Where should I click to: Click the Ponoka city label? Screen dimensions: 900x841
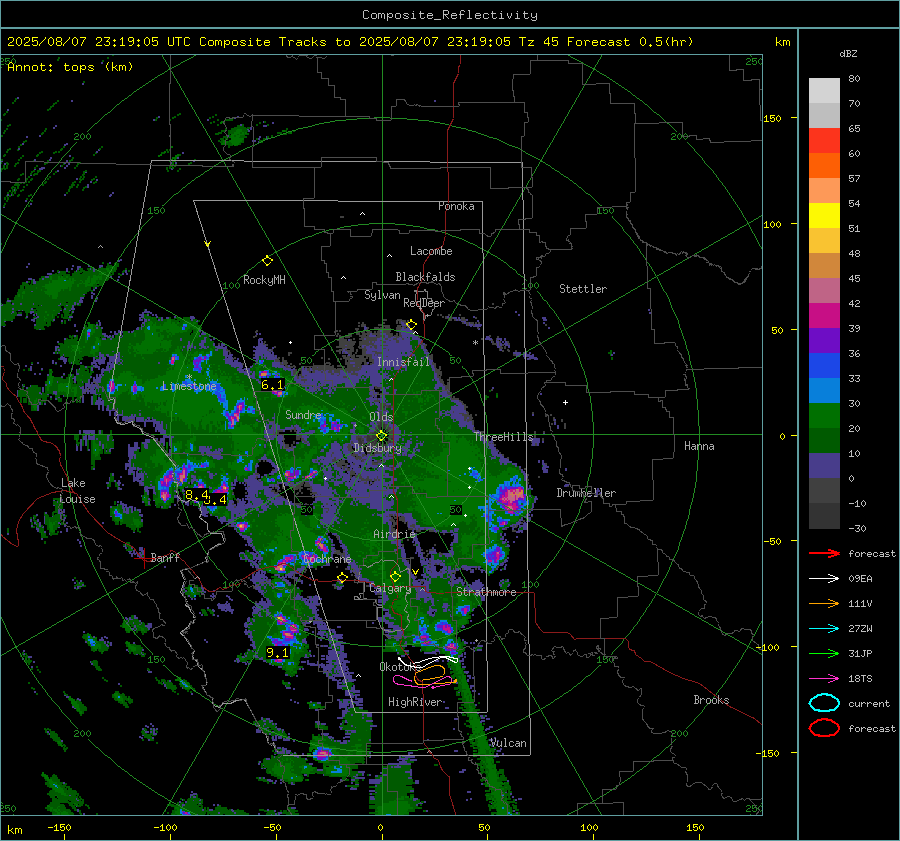click(456, 206)
